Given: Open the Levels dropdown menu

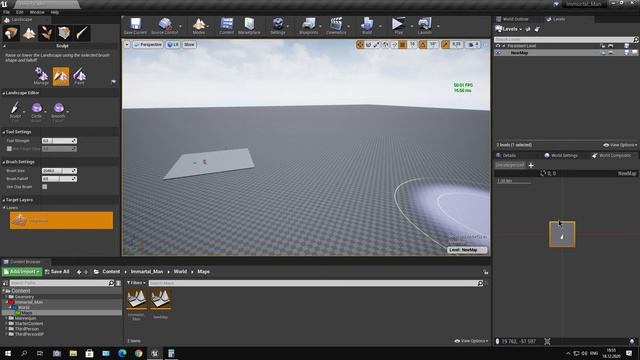Looking at the screenshot, I should [x=509, y=29].
